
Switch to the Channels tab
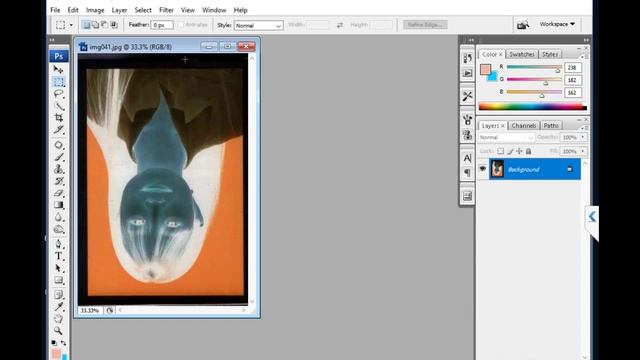tap(524, 126)
